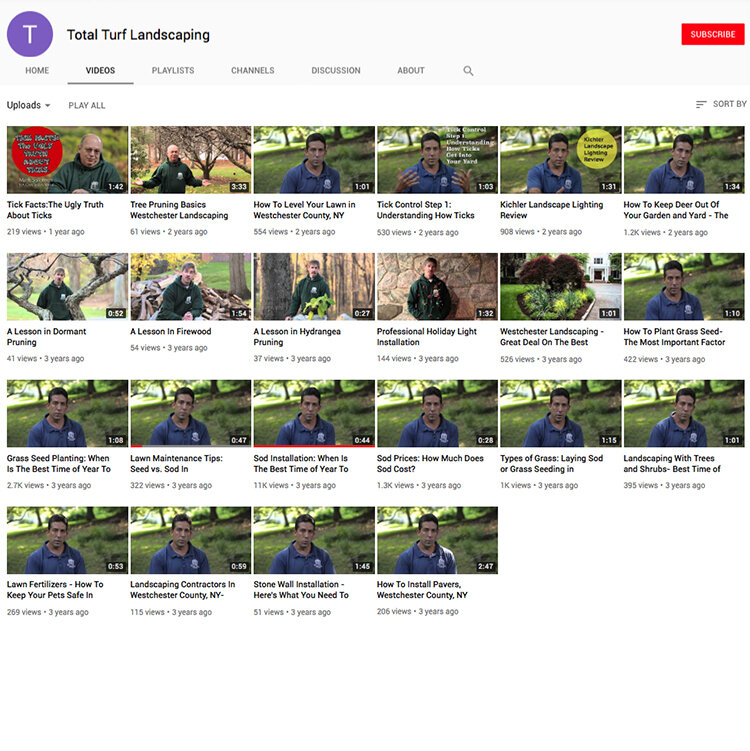Click title Types of Grass: Laying Sod
Screen dimensions: 750x751
coord(551,464)
